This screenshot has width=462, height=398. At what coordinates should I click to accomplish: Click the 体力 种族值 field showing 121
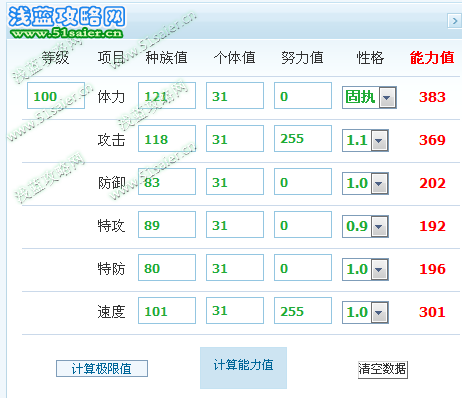167,96
